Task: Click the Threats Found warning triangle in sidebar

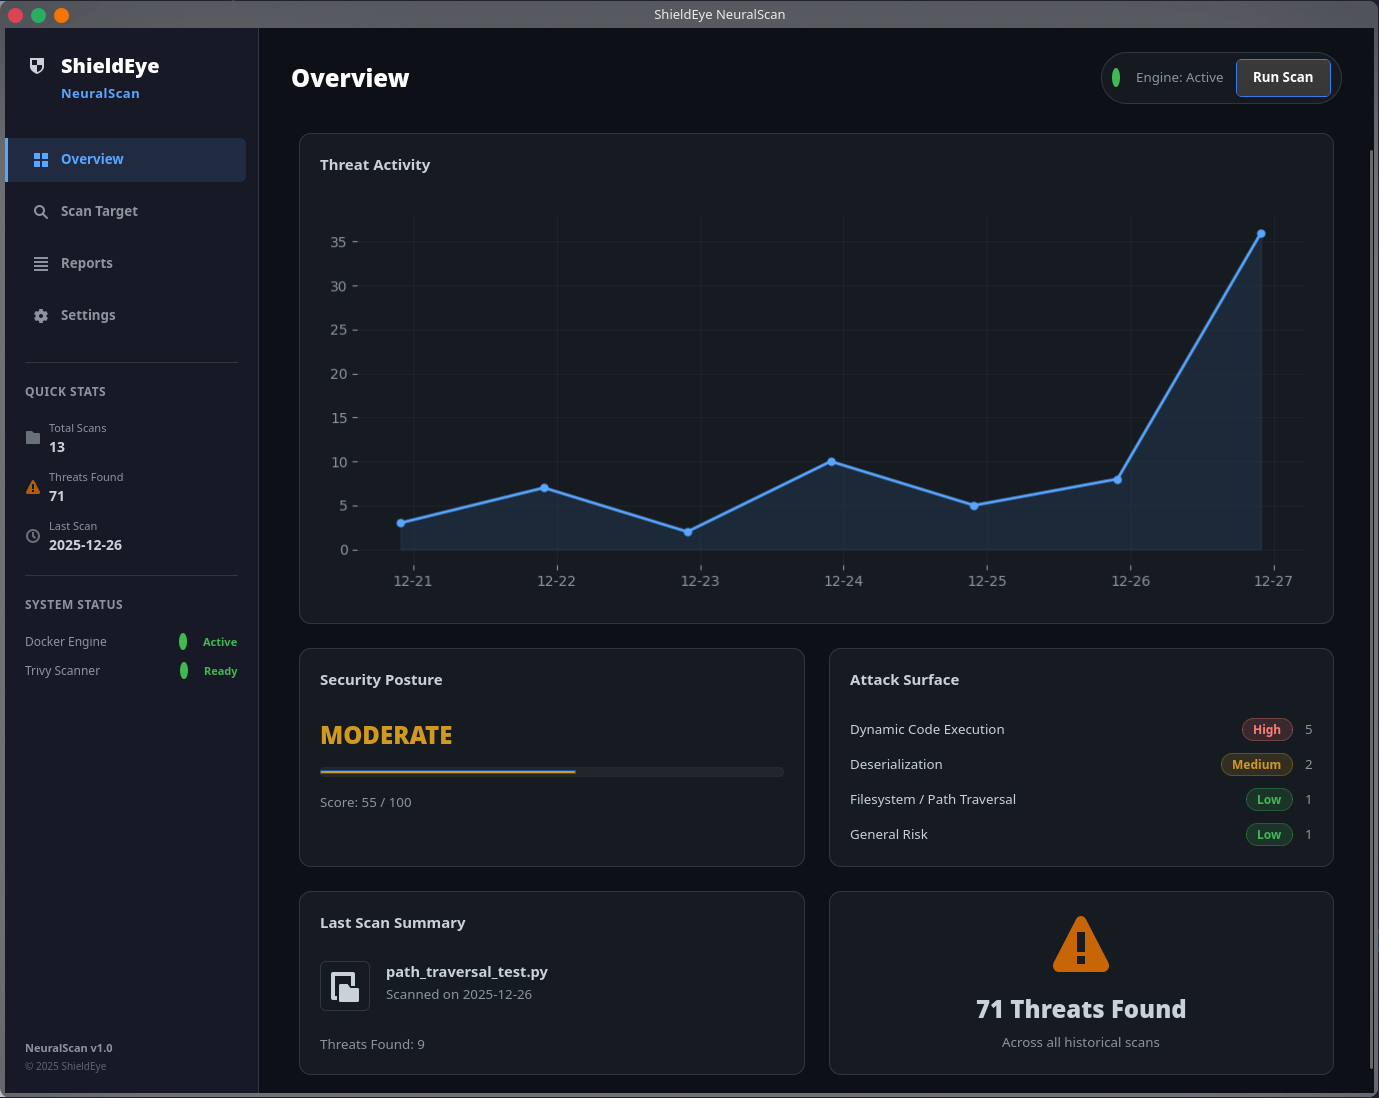Action: click(33, 487)
